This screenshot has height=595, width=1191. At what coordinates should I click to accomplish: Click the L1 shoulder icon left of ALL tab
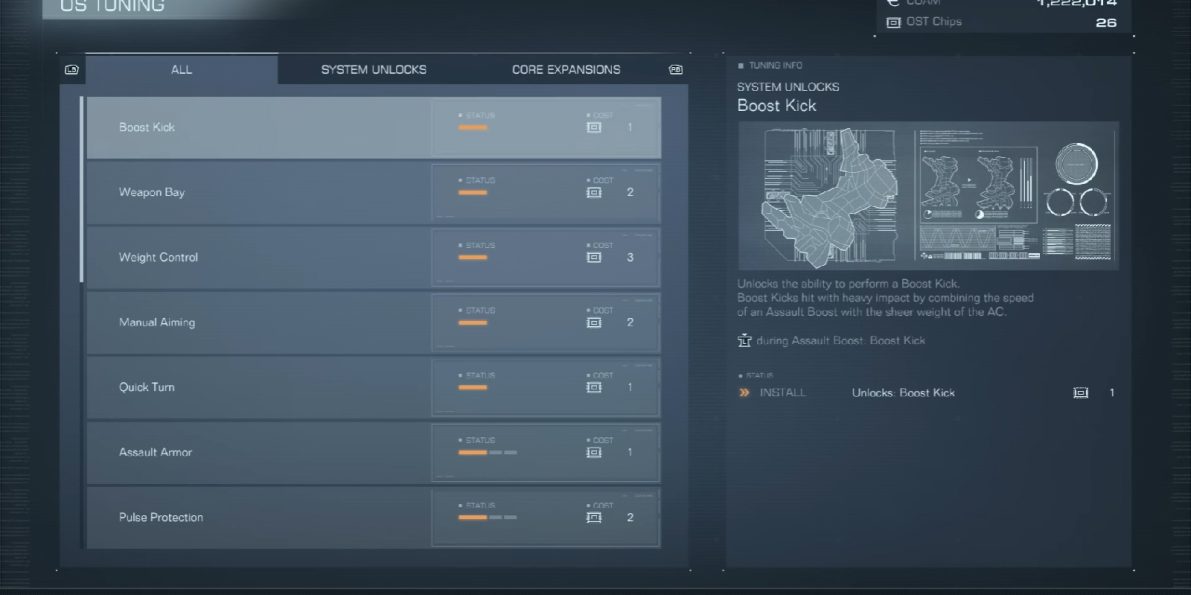pyautogui.click(x=71, y=70)
